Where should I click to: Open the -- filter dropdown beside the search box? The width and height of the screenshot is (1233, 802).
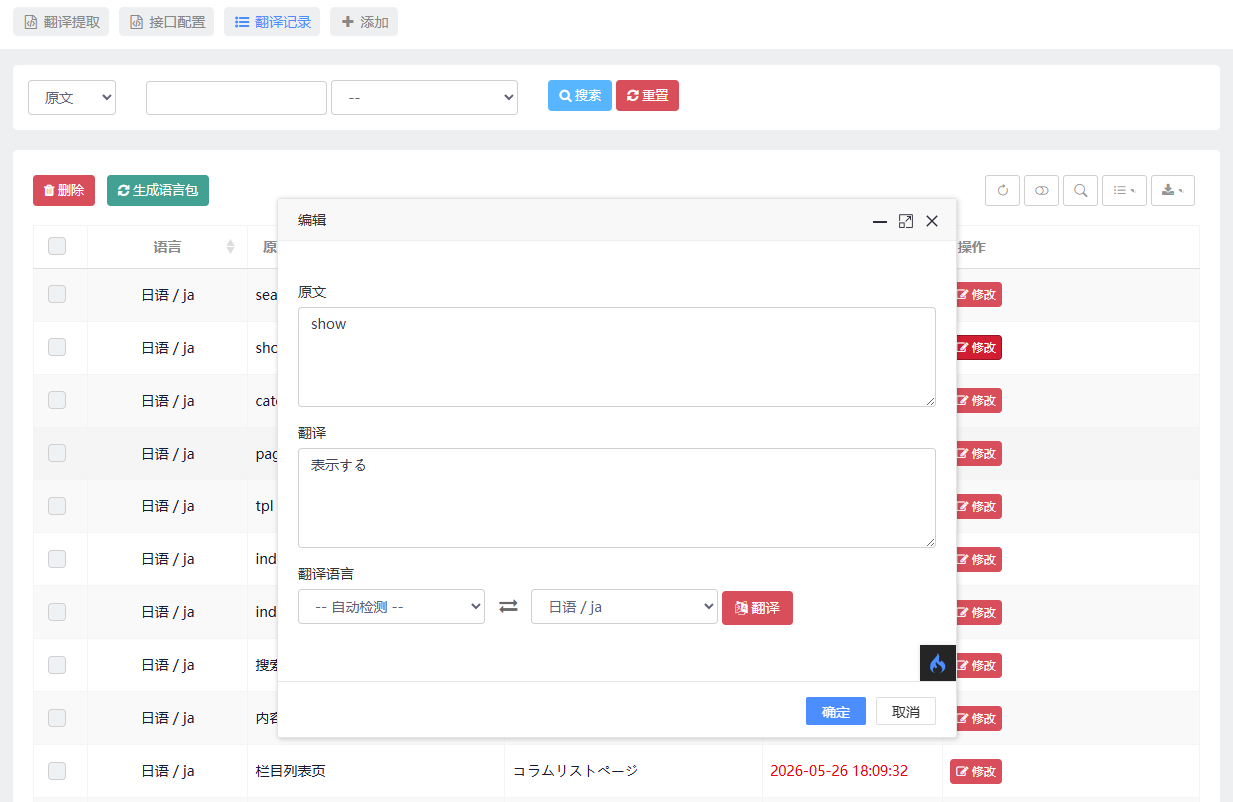[424, 97]
